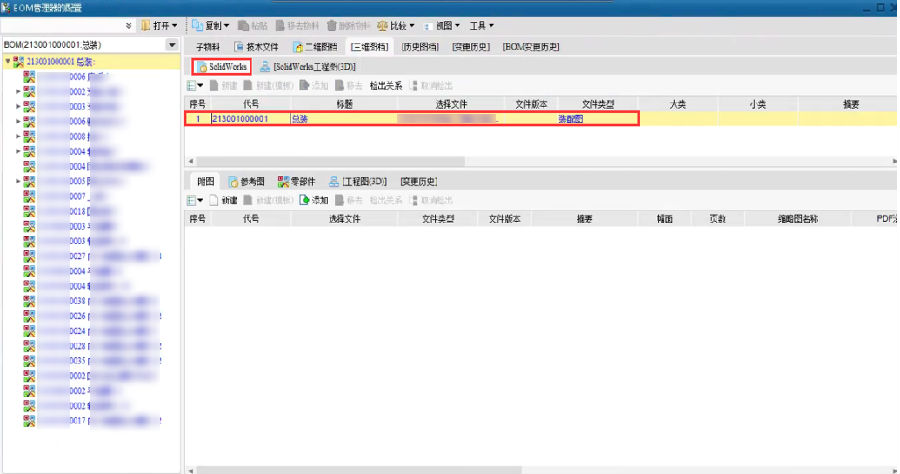Open the 比较 compare scales dropdown

[395, 25]
